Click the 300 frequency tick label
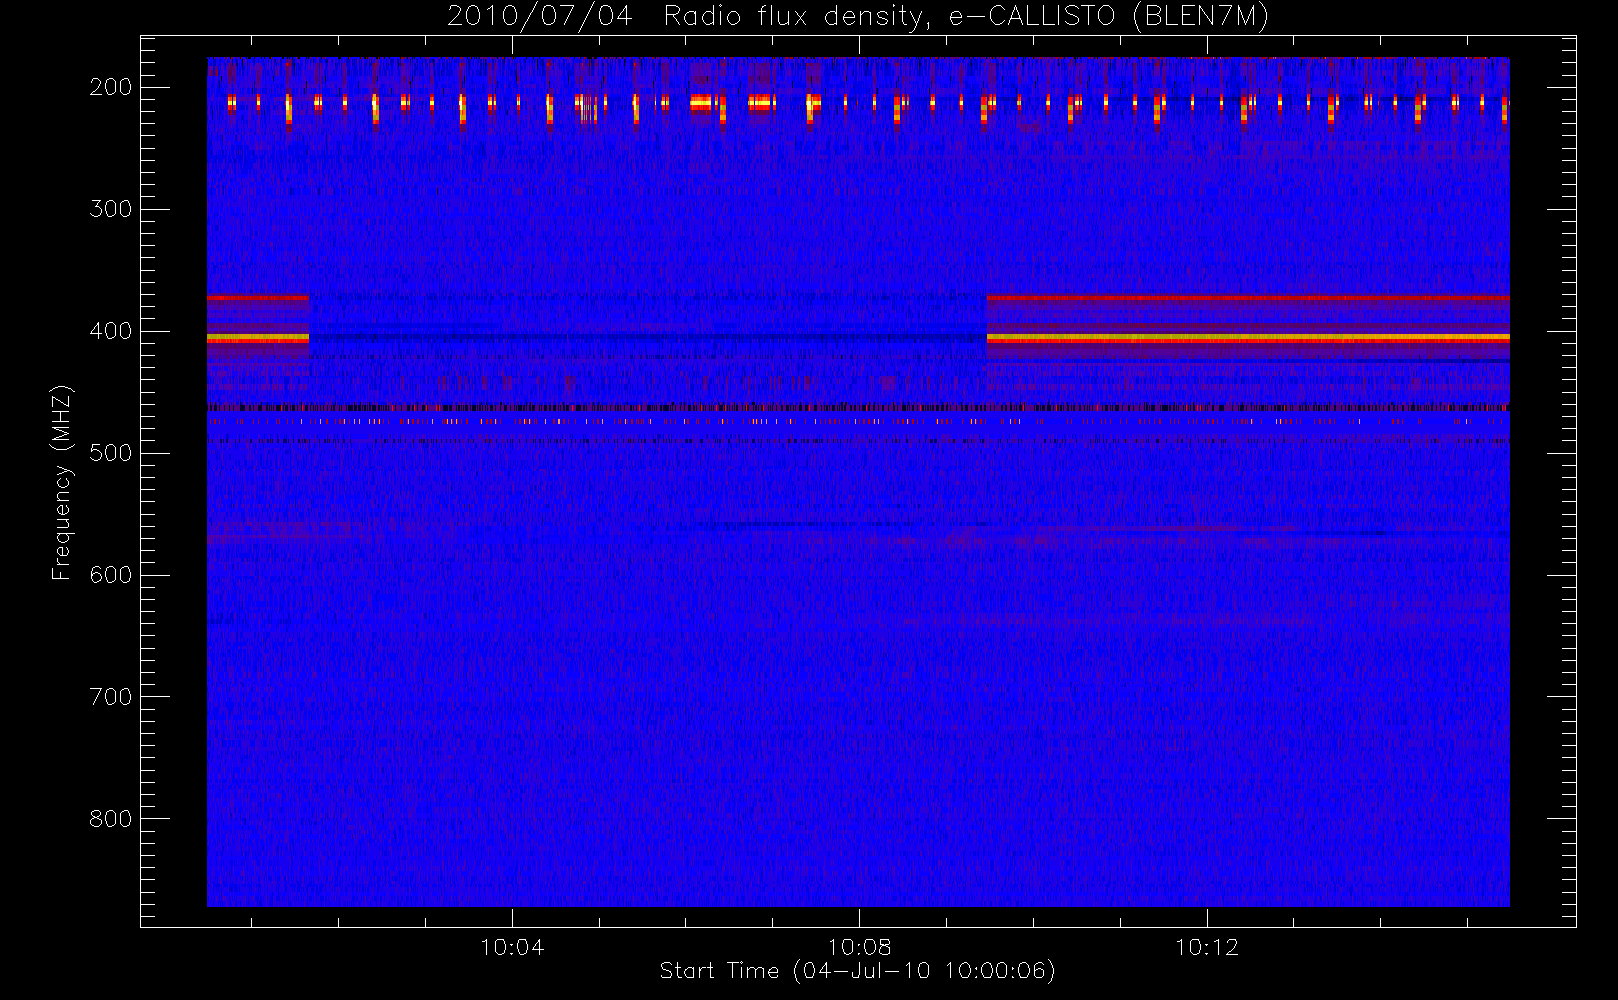This screenshot has height=1000, width=1618. pos(111,209)
